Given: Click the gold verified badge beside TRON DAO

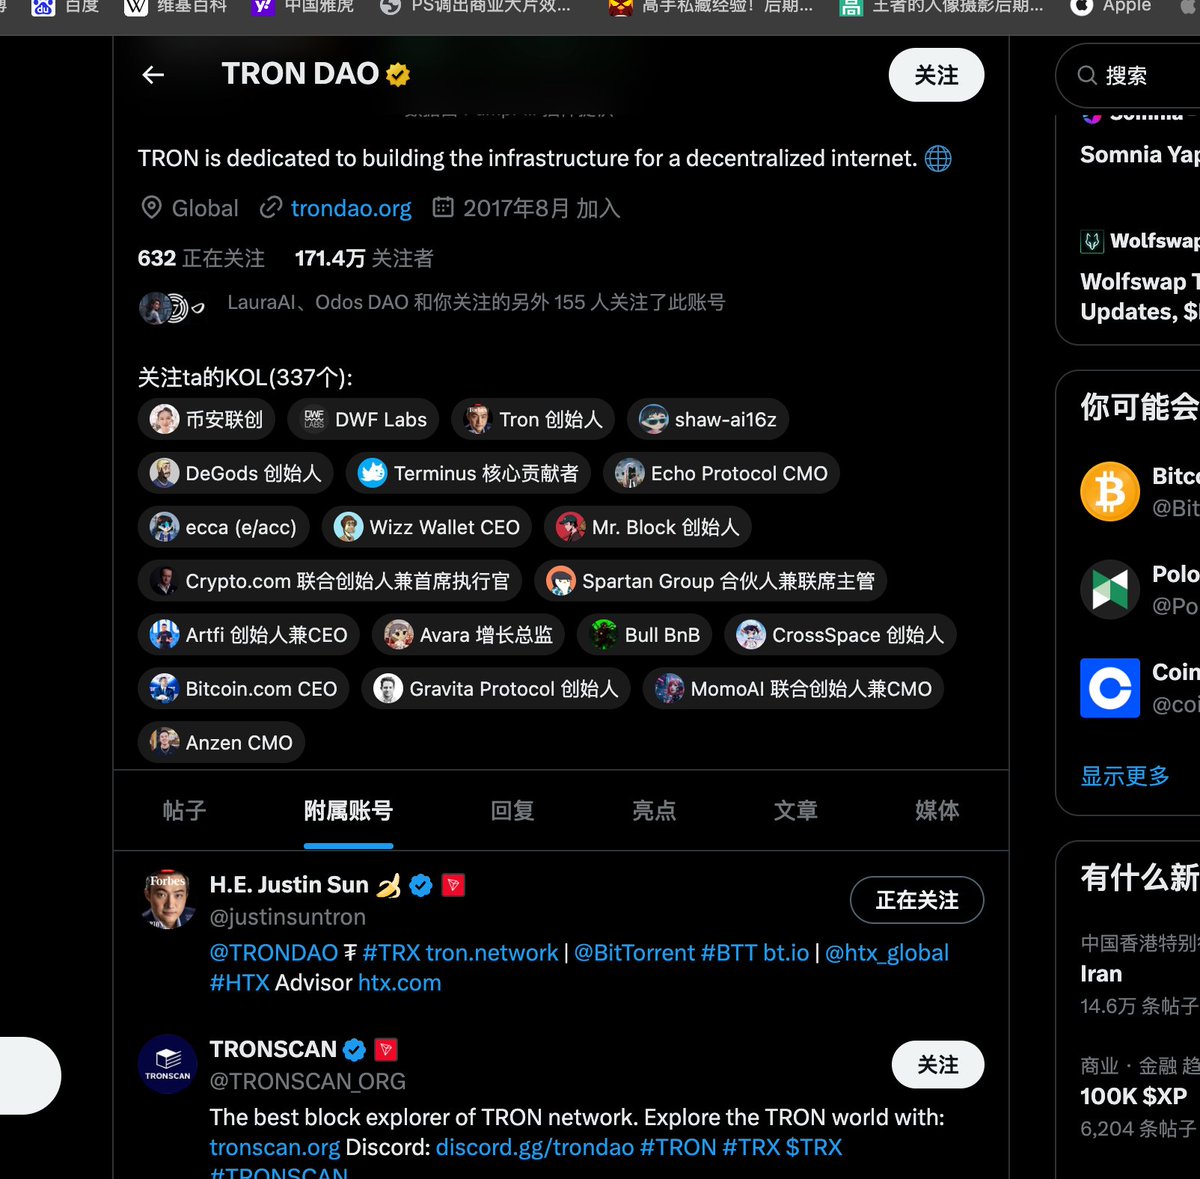Looking at the screenshot, I should [398, 74].
